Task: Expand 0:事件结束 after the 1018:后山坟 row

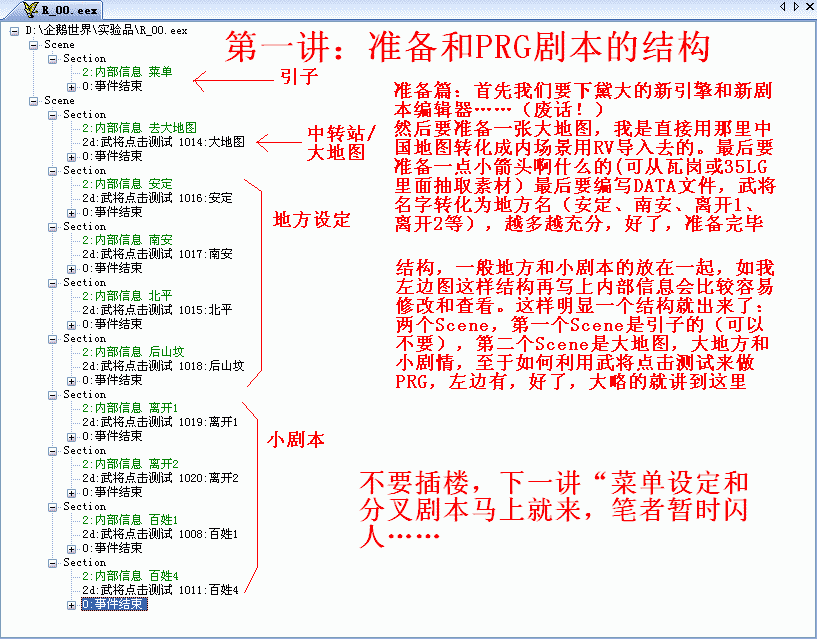Action: coord(71,381)
